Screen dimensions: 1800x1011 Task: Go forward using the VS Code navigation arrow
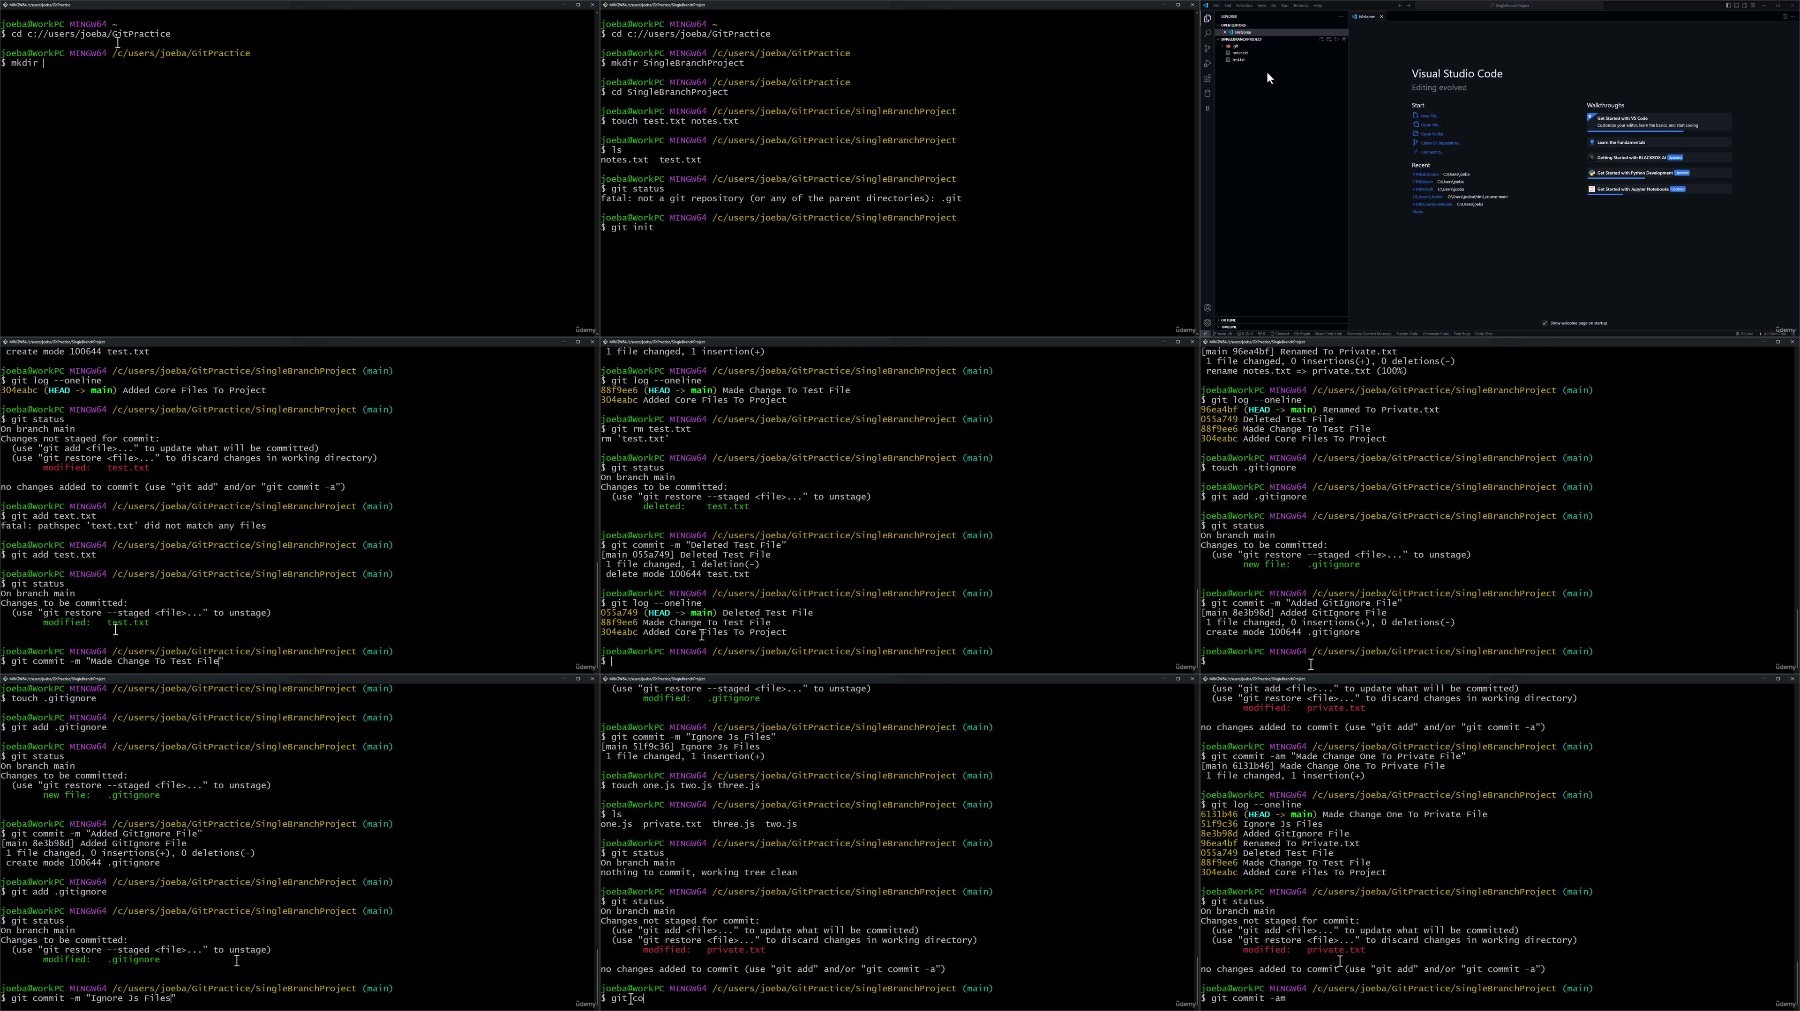point(1408,5)
